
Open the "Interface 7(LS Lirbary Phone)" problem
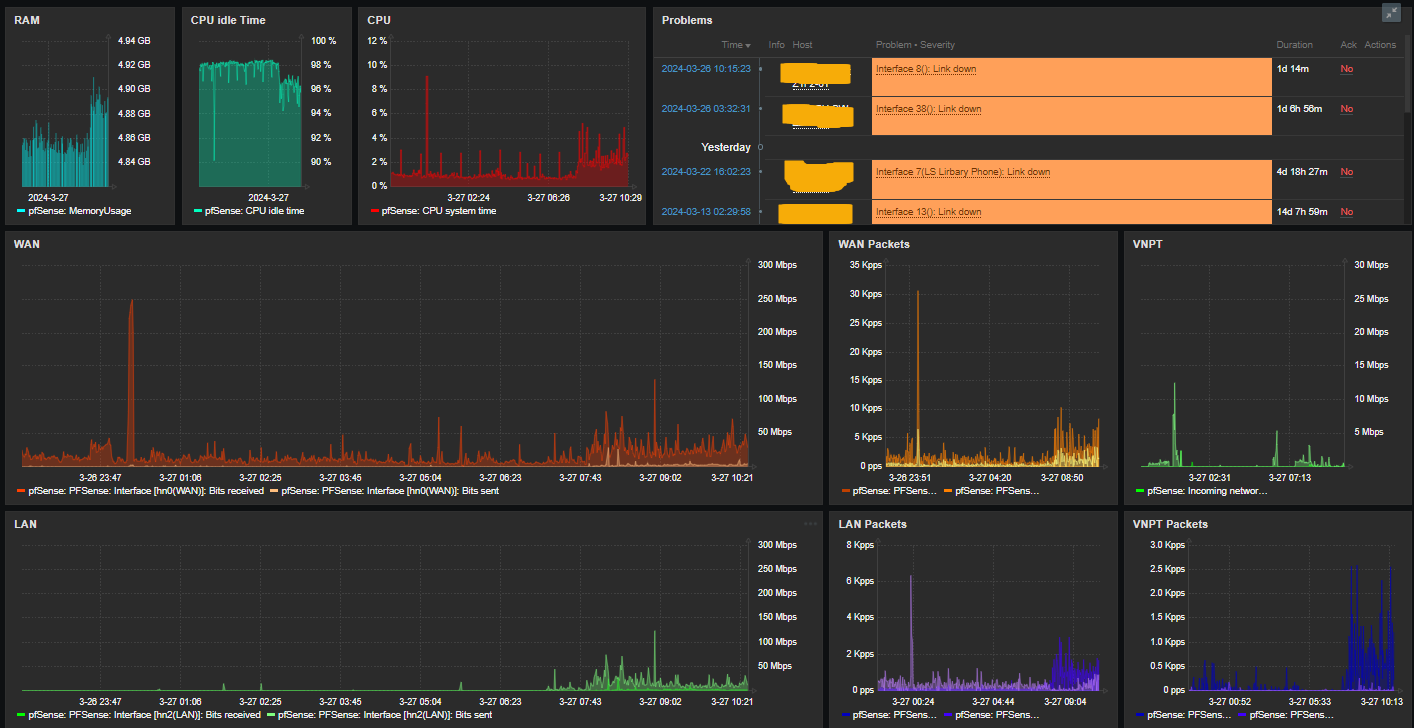(x=962, y=172)
